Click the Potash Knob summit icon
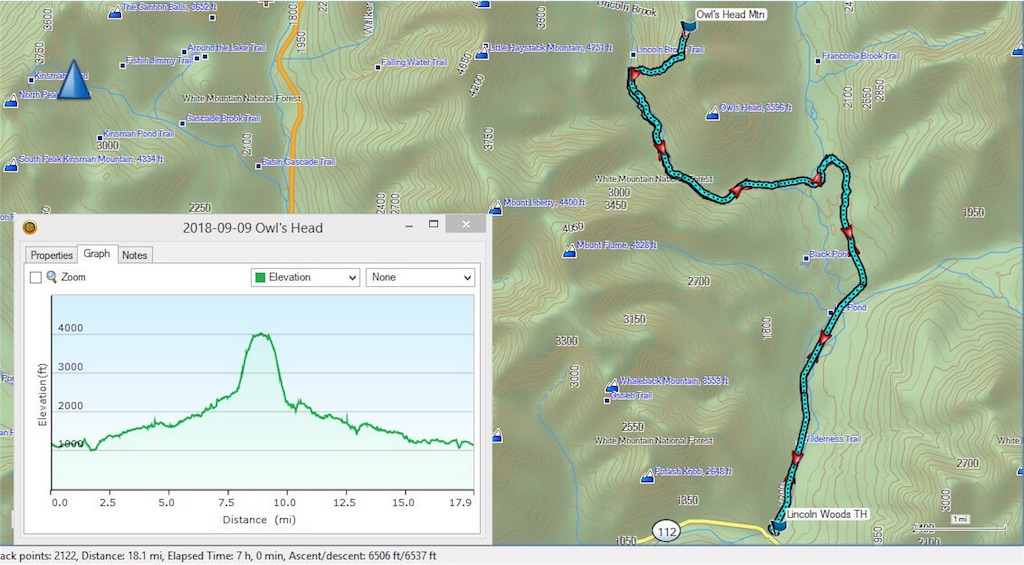The image size is (1024, 565). point(647,477)
